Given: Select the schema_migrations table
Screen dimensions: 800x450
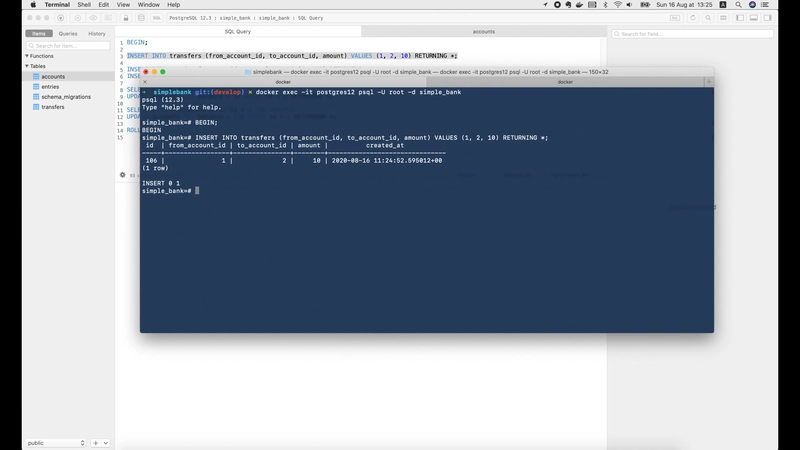Looking at the screenshot, I should (66, 97).
